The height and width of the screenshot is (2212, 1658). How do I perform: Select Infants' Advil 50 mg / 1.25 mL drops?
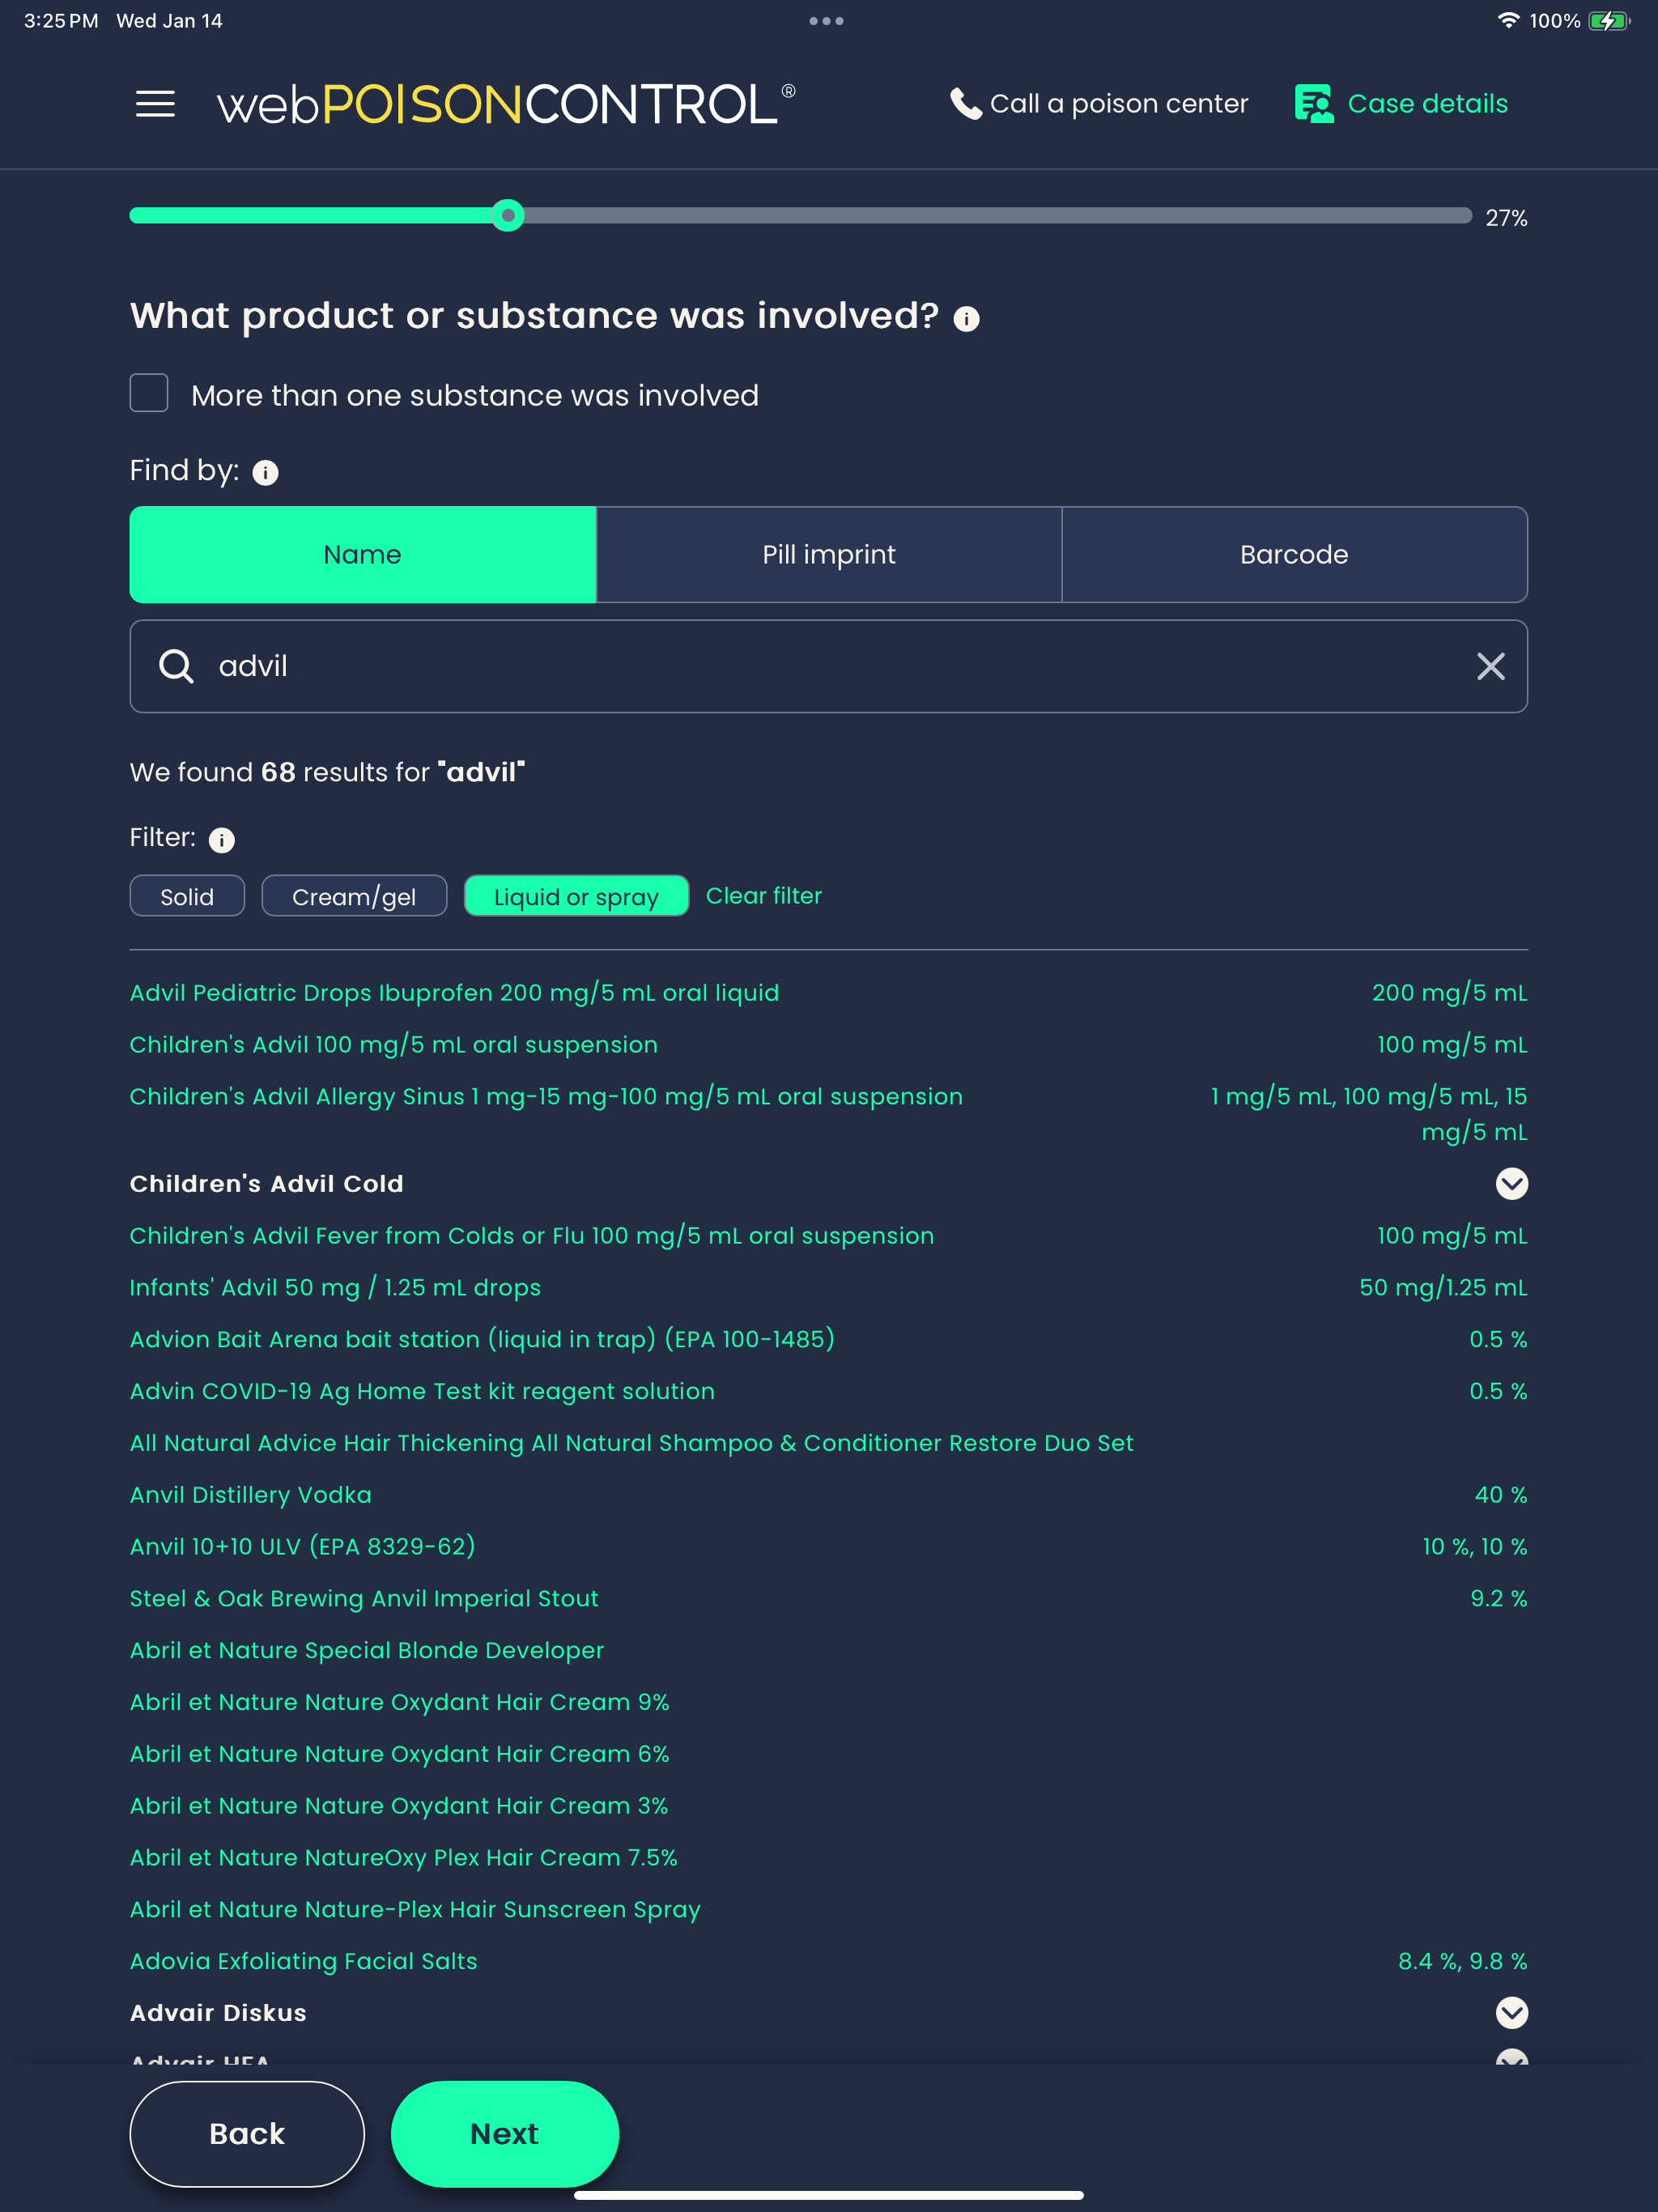[x=335, y=1288]
